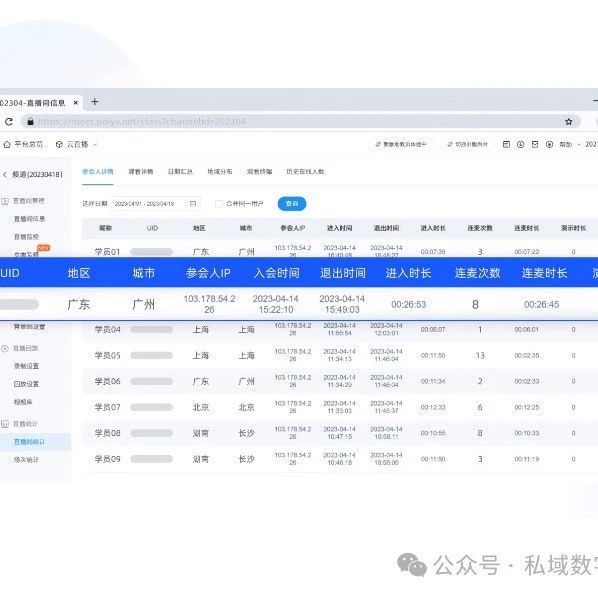Open the sidebar item with NEW badge
This screenshot has height=598, width=598.
[x=26, y=254]
